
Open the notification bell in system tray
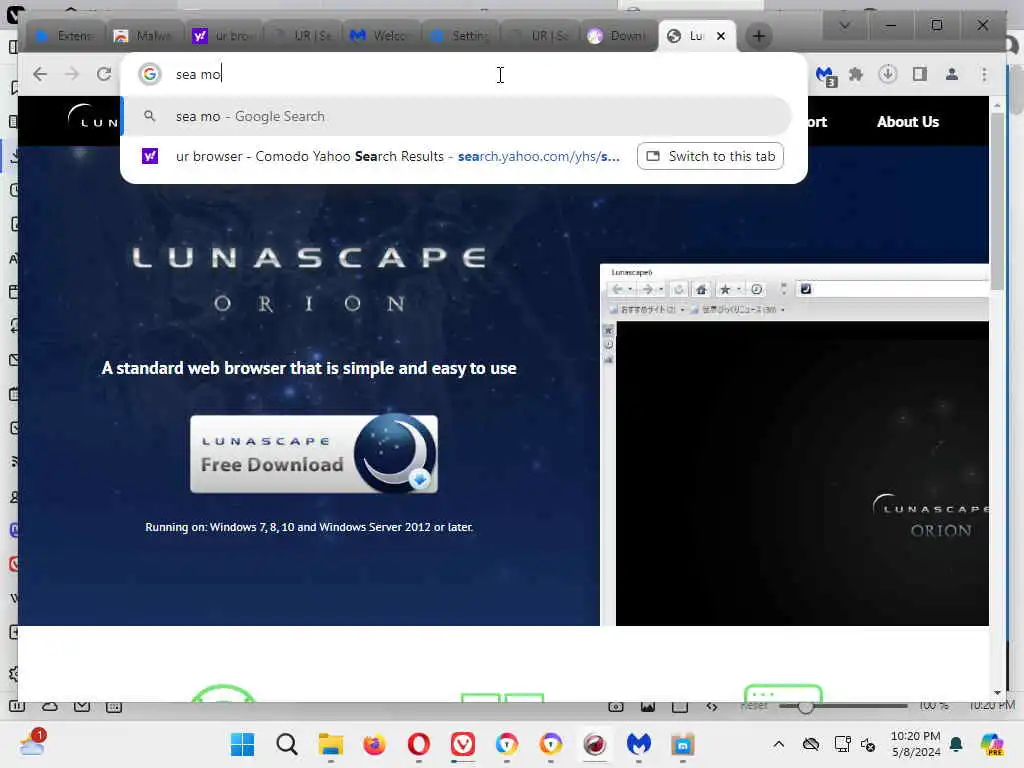point(956,744)
